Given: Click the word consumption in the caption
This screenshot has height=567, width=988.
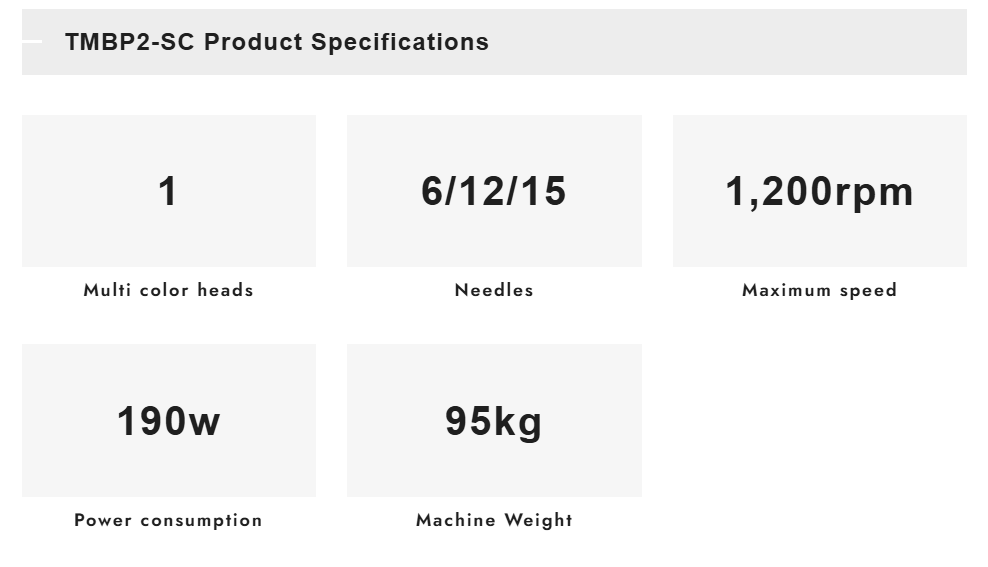Looking at the screenshot, I should coord(201,521).
